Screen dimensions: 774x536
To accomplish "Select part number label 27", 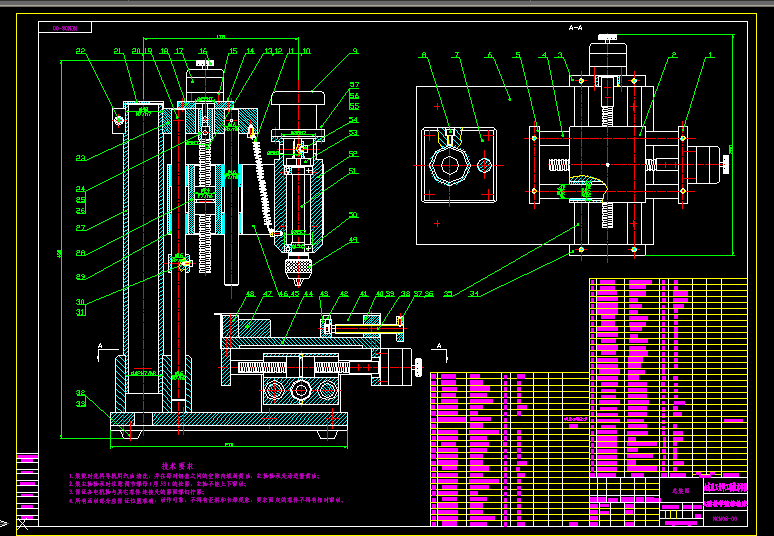I will (80, 228).
